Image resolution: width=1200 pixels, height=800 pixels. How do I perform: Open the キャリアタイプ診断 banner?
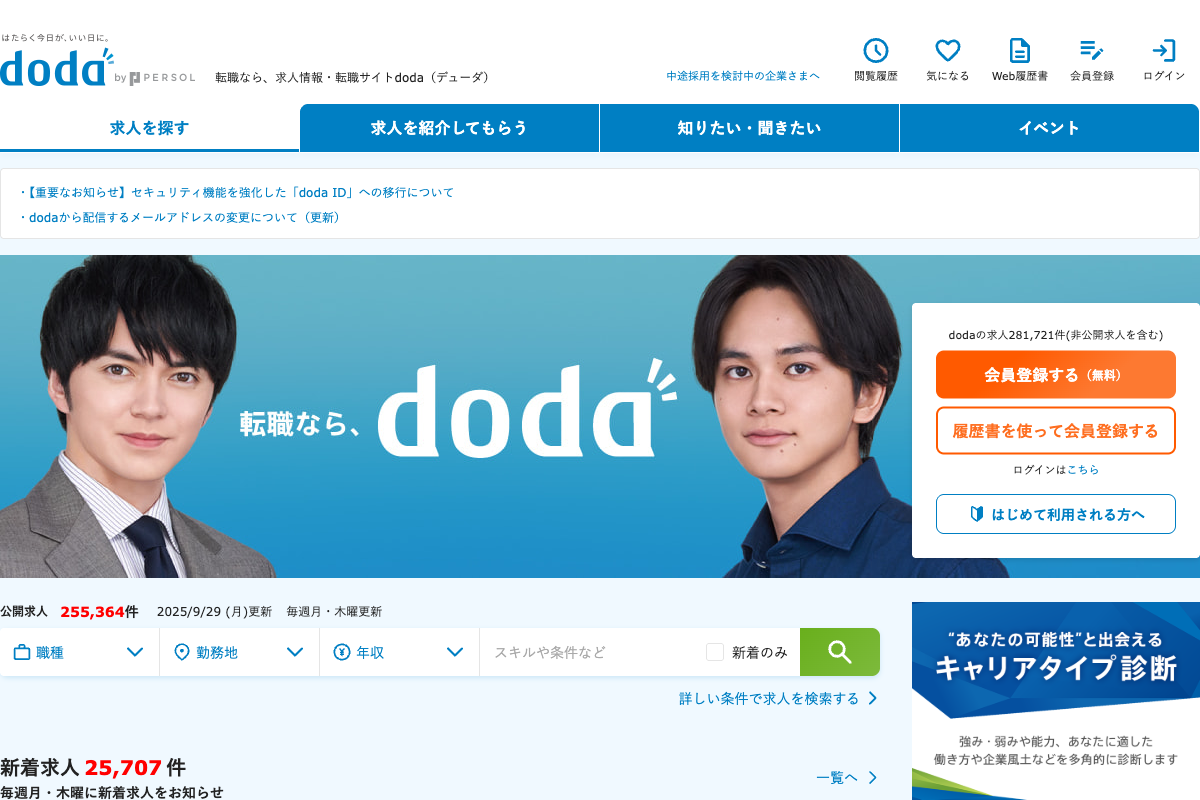point(1056,701)
